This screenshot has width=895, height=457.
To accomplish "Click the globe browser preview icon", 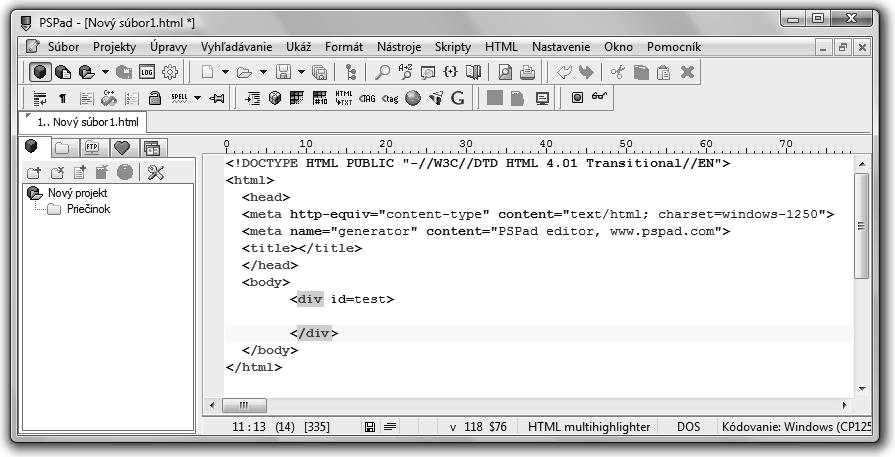I will [413, 98].
